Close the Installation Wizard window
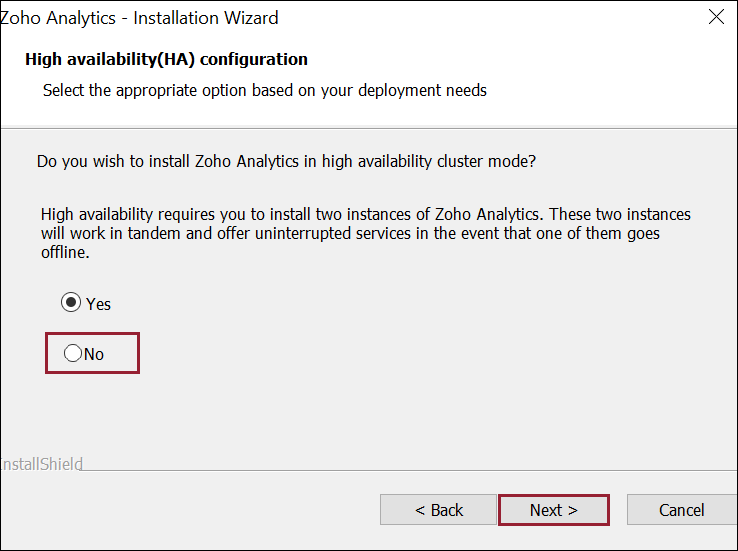 716,18
